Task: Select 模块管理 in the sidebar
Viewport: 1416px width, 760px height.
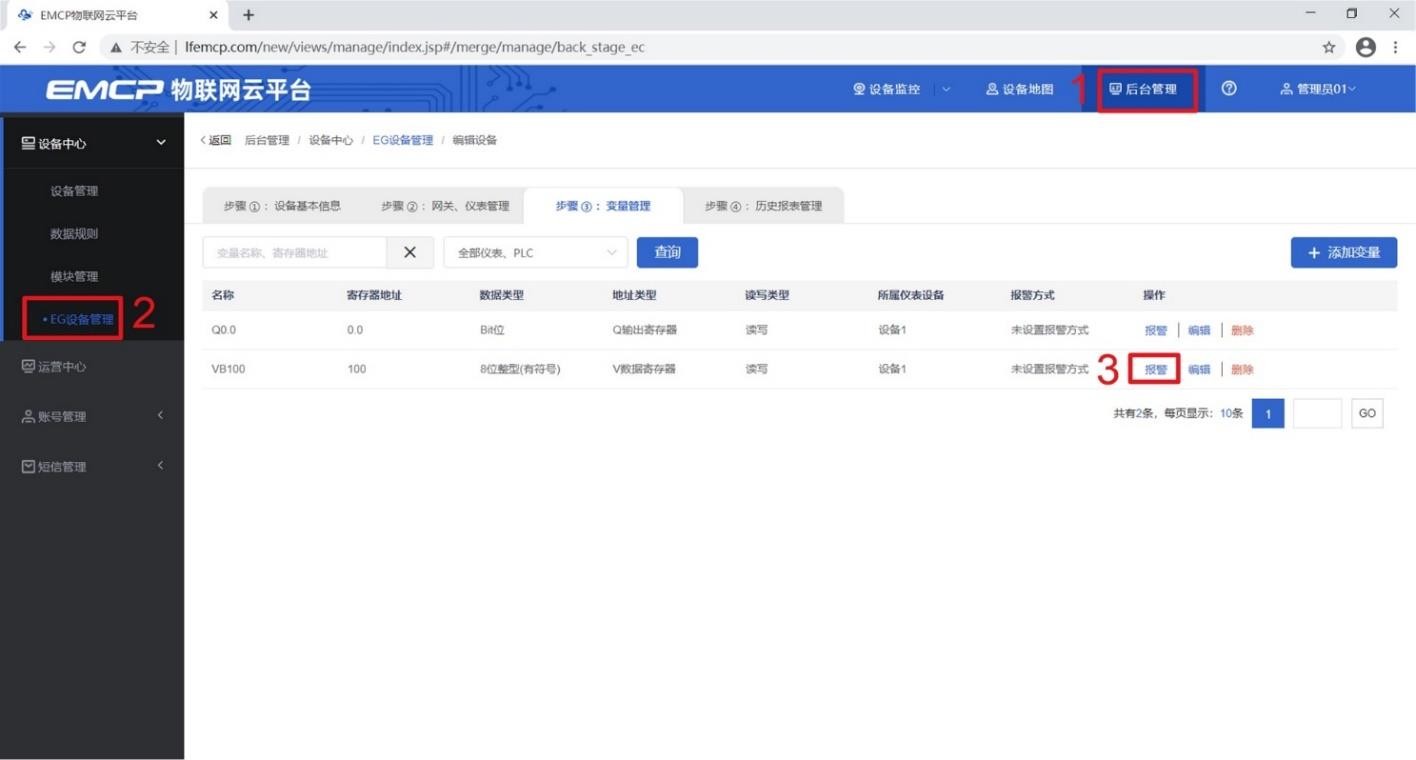Action: coord(74,276)
